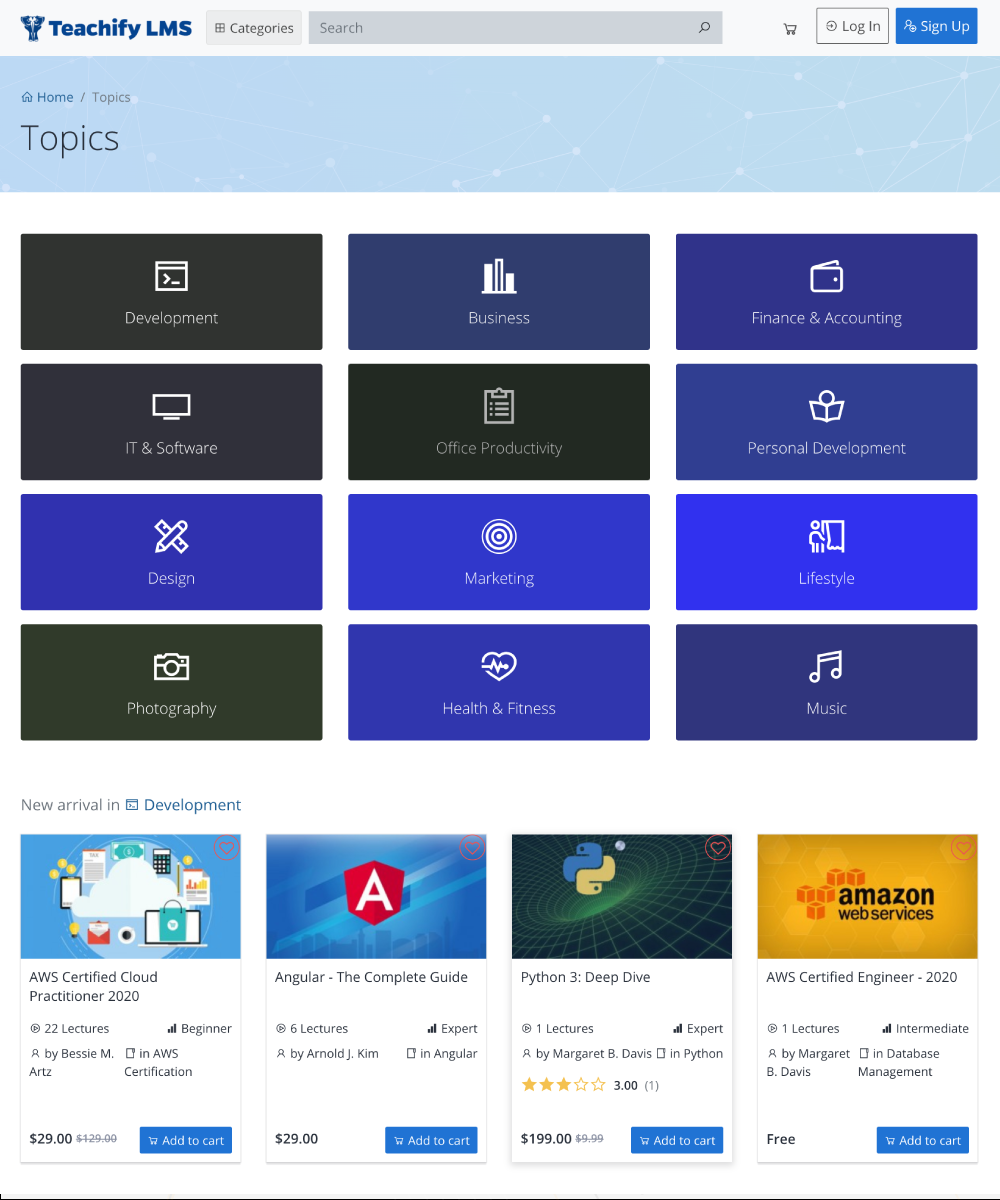Open the Photography camera icon
The height and width of the screenshot is (1200, 1000).
click(x=171, y=666)
